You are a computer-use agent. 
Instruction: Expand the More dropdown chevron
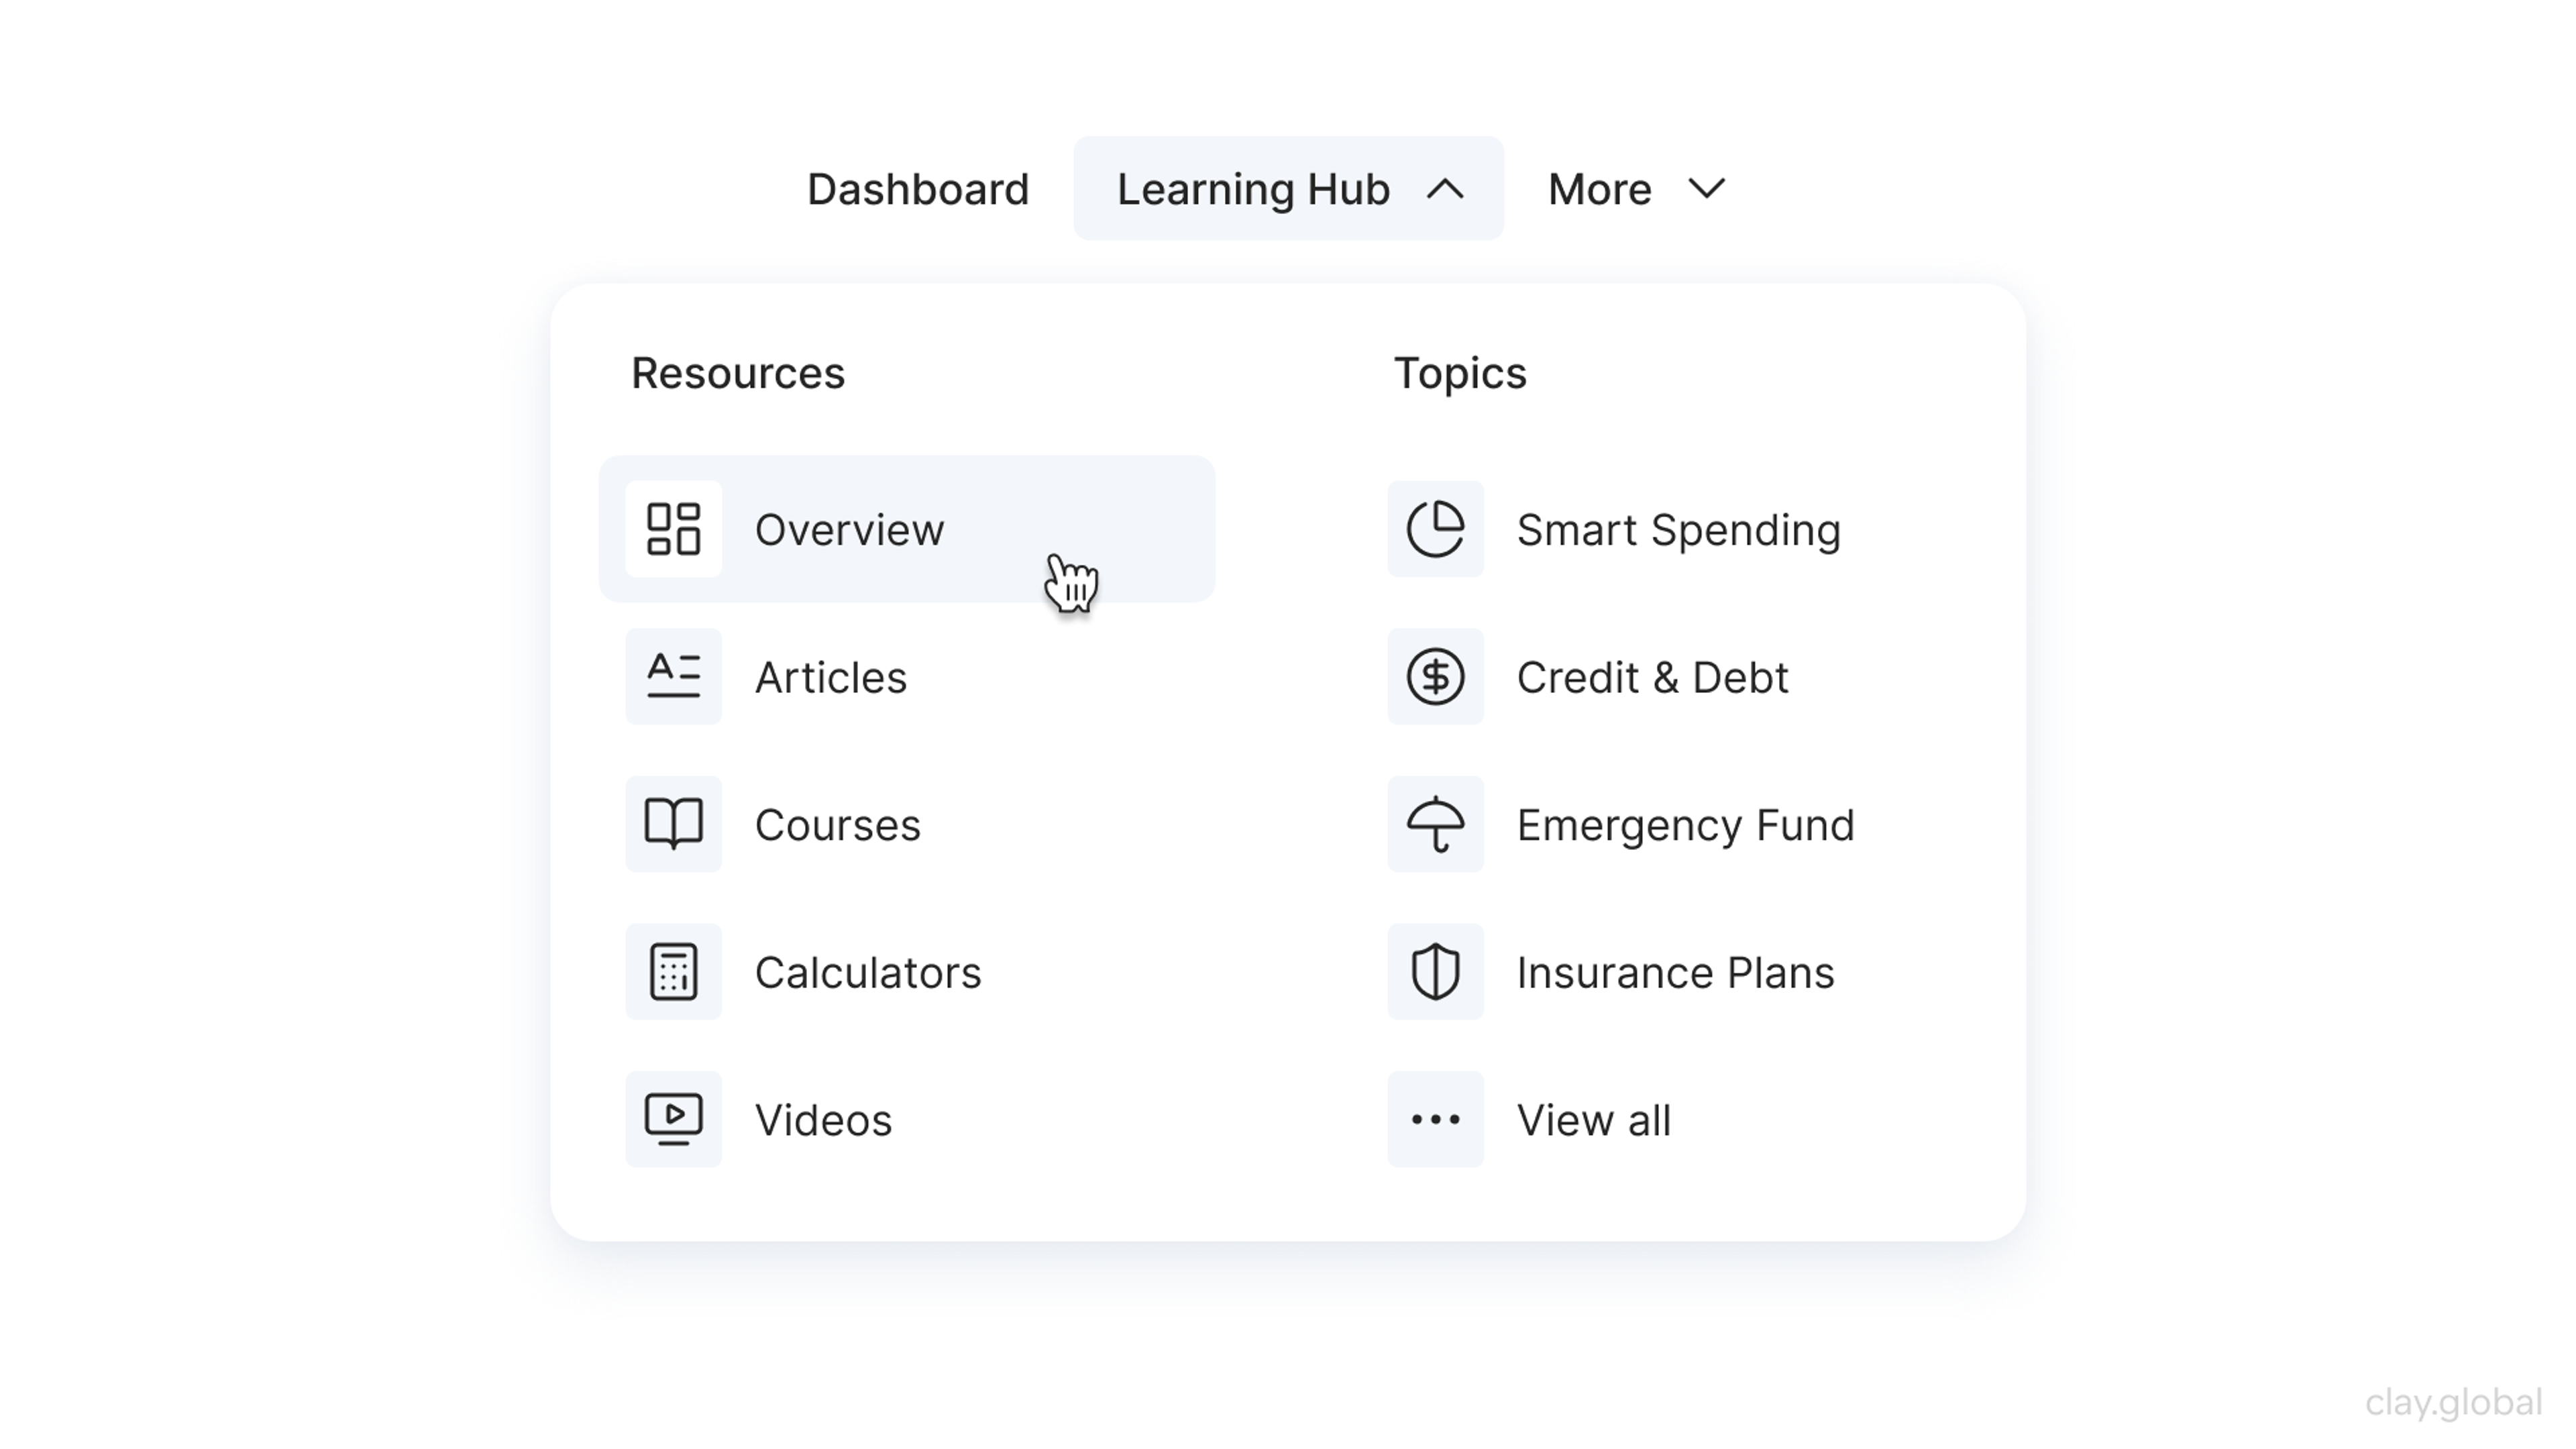pyautogui.click(x=1706, y=188)
